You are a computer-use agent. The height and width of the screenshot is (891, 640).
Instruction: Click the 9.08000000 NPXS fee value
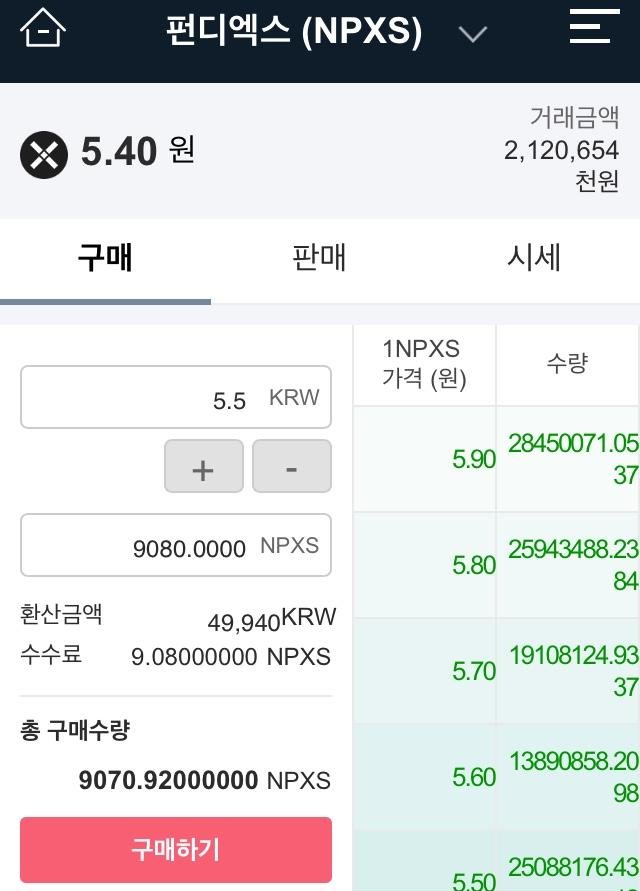coord(231,657)
